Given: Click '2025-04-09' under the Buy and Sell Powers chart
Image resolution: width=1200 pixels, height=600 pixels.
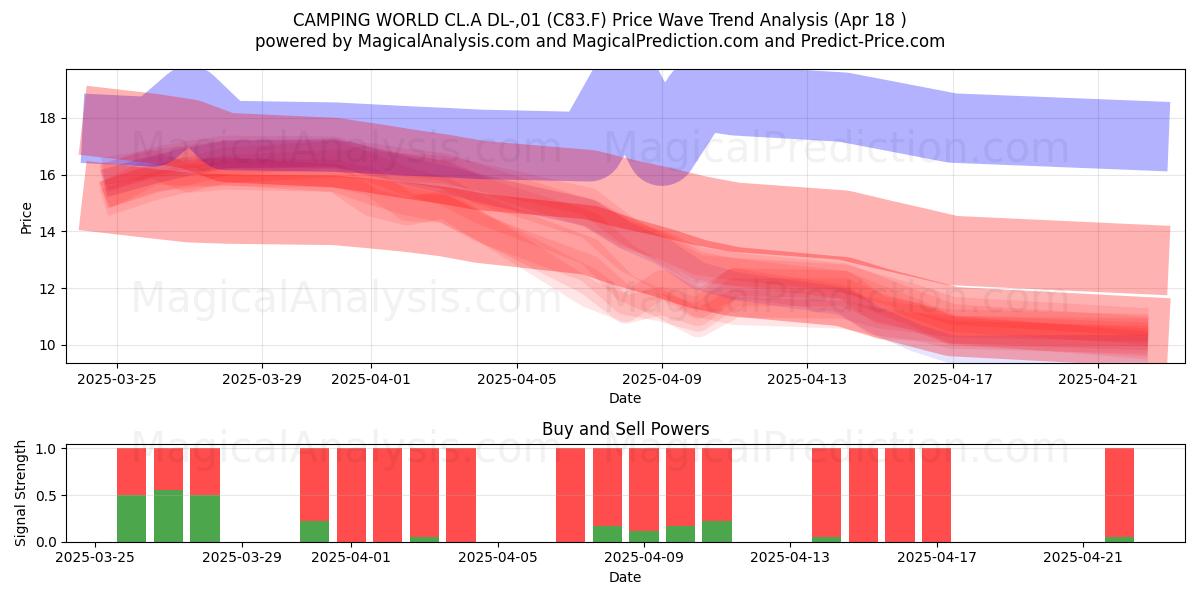Looking at the screenshot, I should [x=643, y=558].
